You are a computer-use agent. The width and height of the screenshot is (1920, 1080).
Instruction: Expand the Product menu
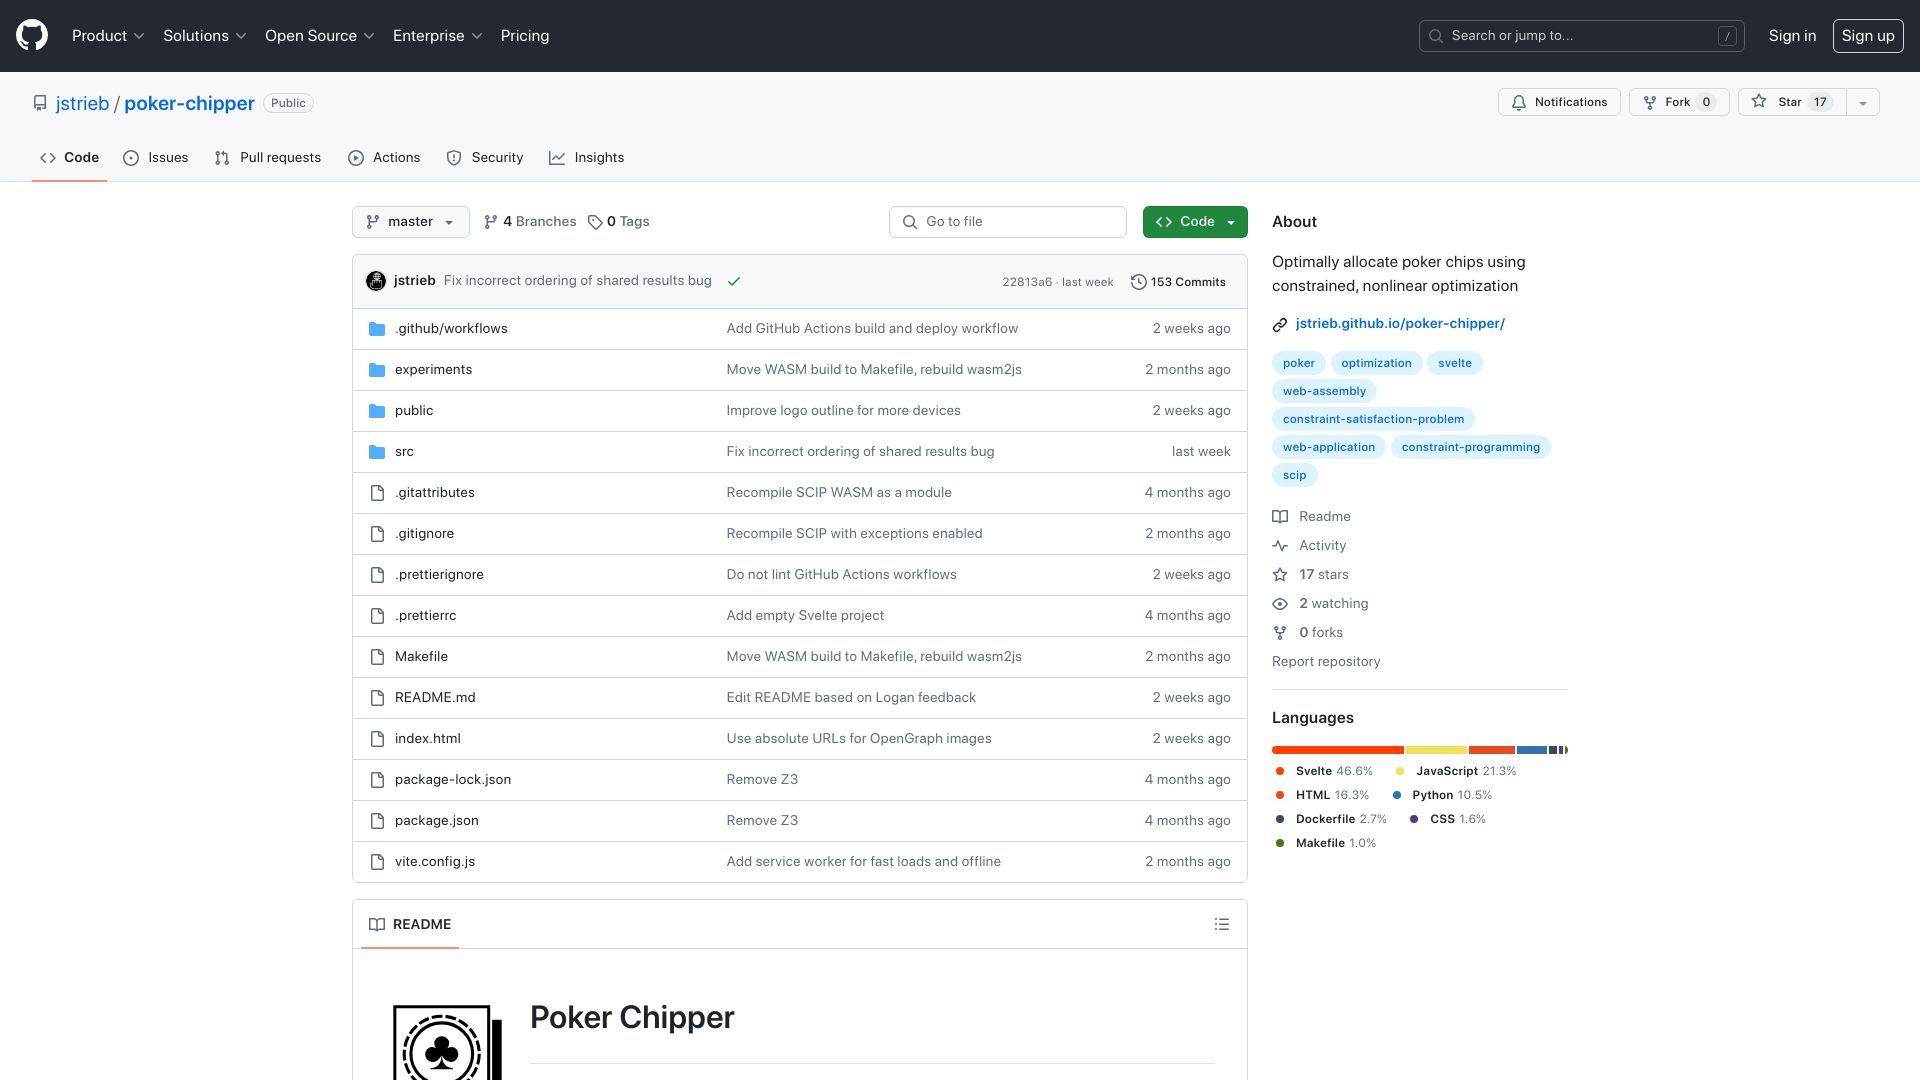108,36
